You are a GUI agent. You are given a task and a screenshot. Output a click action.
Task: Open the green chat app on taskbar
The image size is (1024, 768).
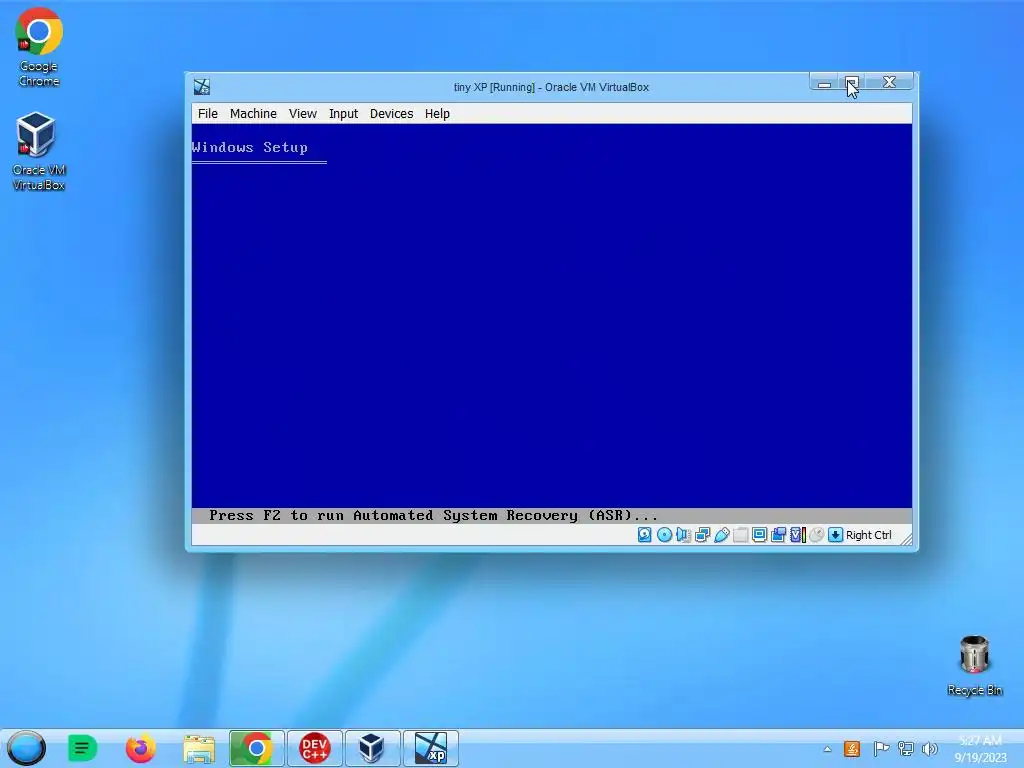tap(82, 748)
